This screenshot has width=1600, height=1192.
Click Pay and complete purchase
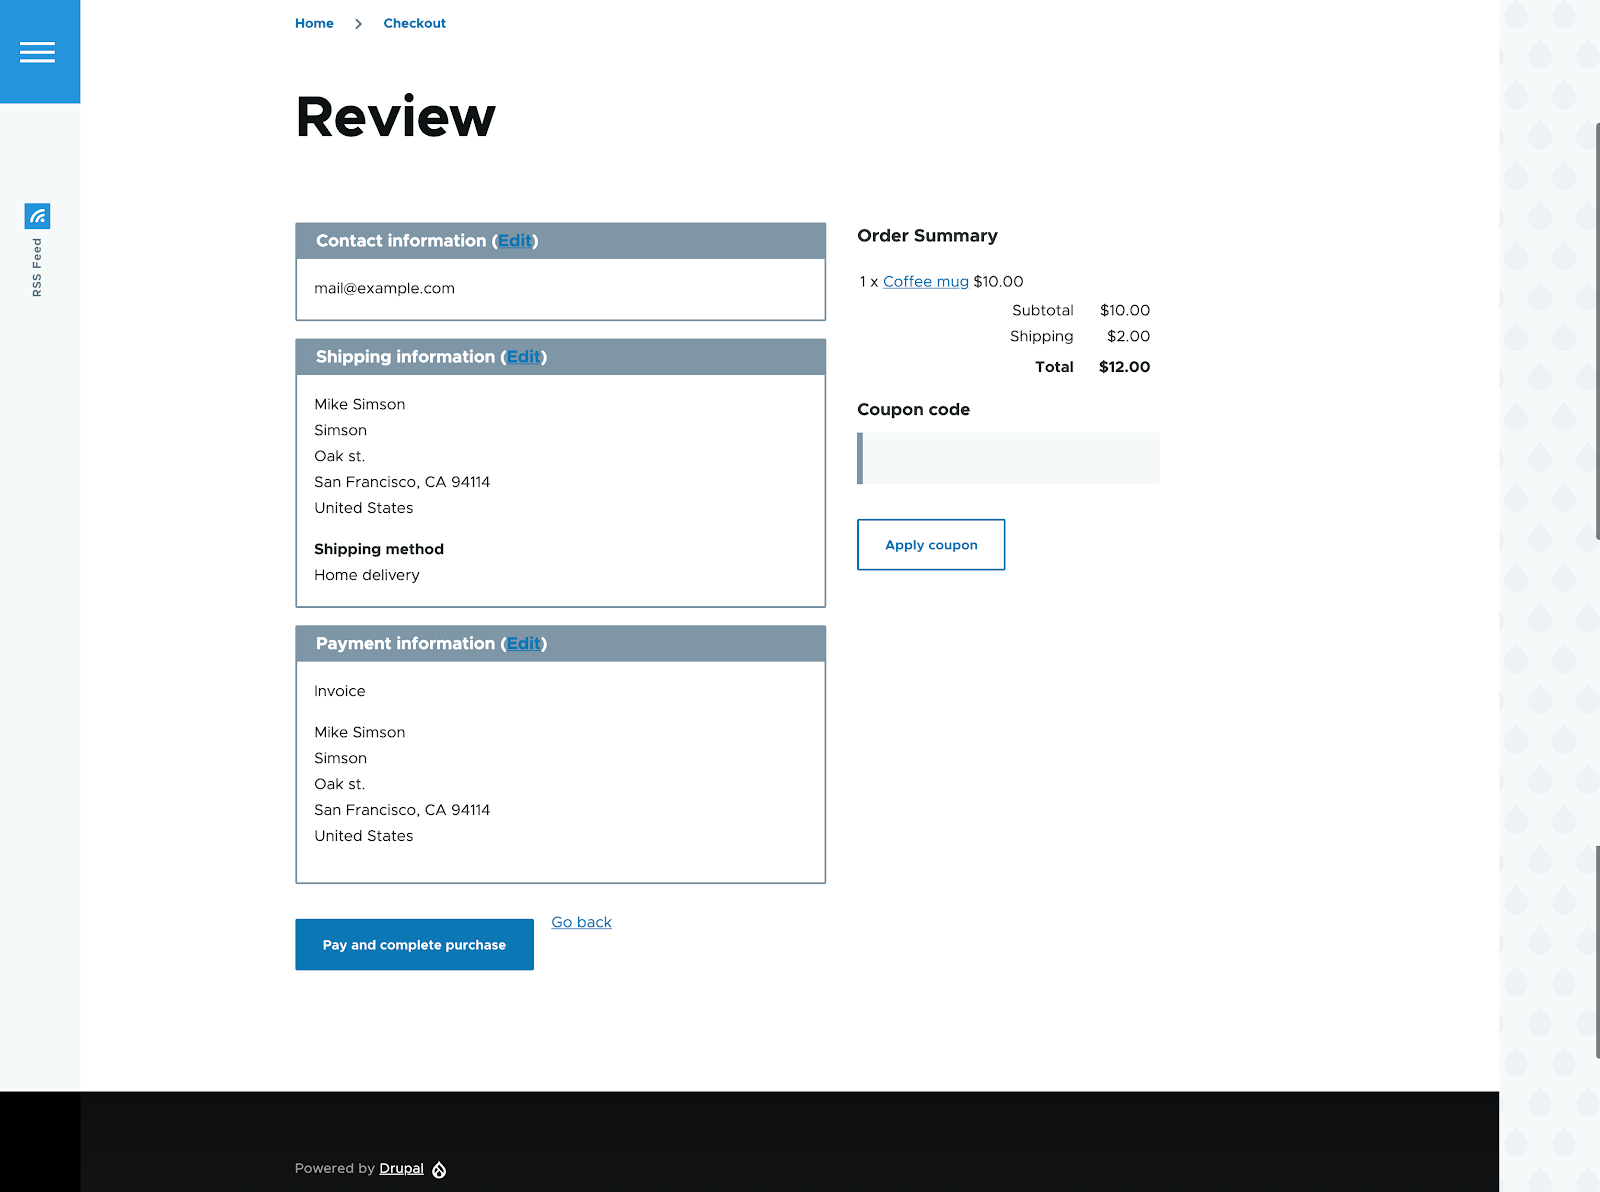[x=414, y=944]
